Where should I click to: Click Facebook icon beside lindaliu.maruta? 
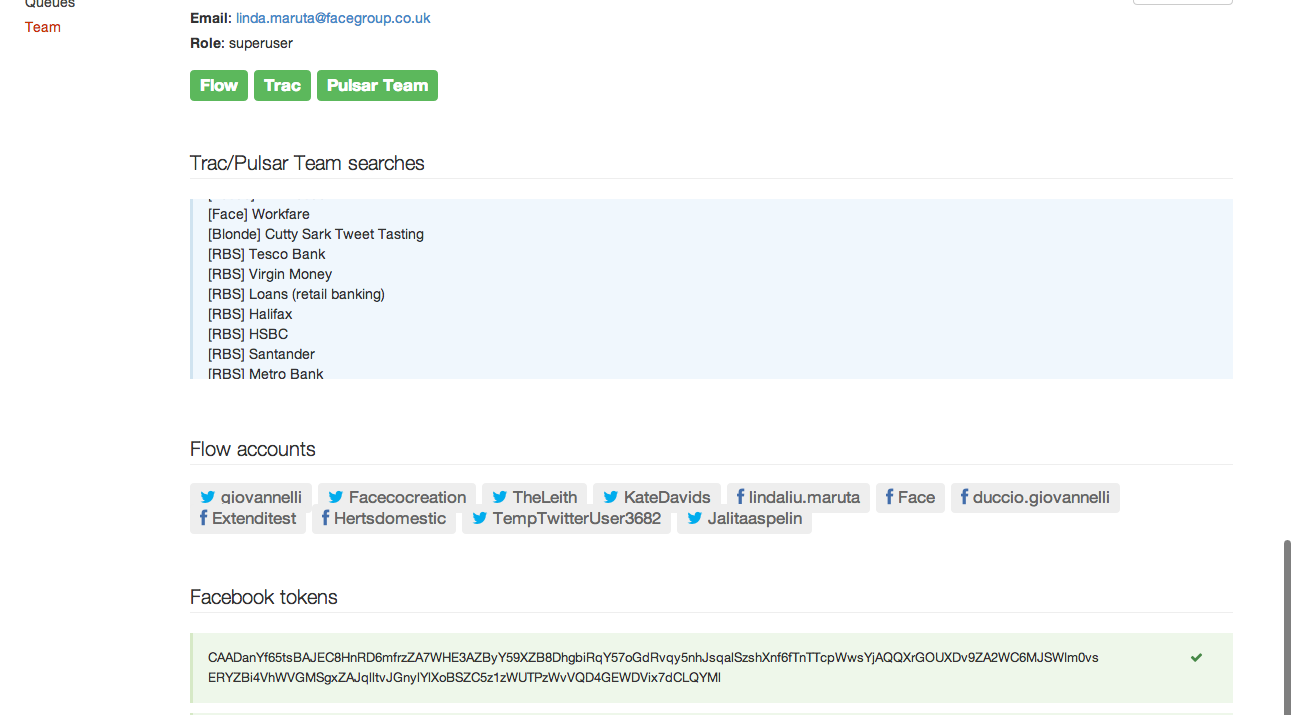[740, 497]
